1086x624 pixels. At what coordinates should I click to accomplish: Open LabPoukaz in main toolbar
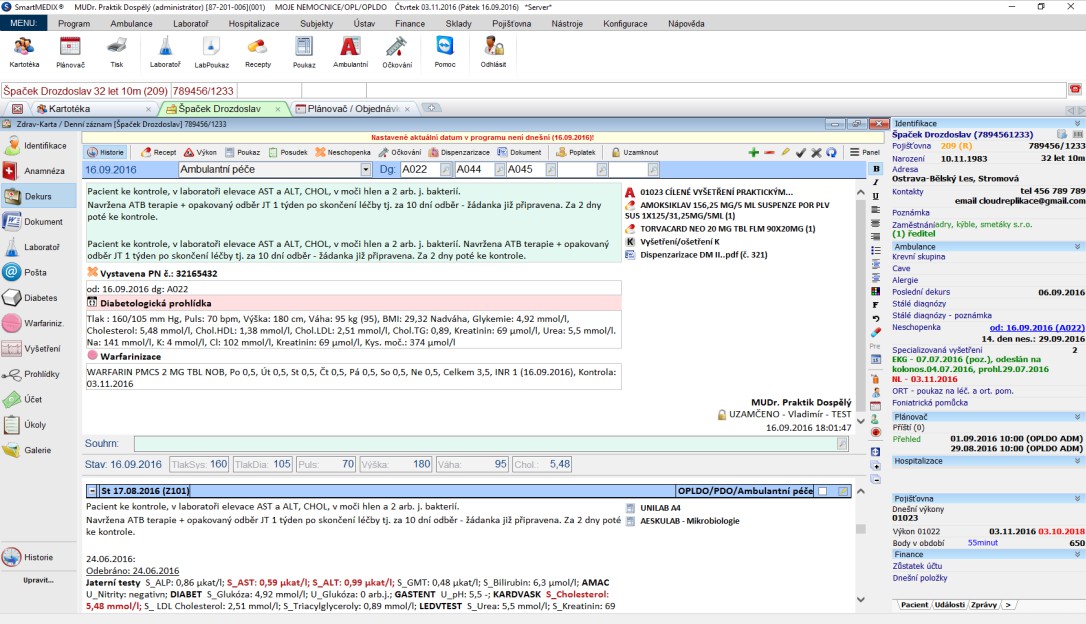211,53
